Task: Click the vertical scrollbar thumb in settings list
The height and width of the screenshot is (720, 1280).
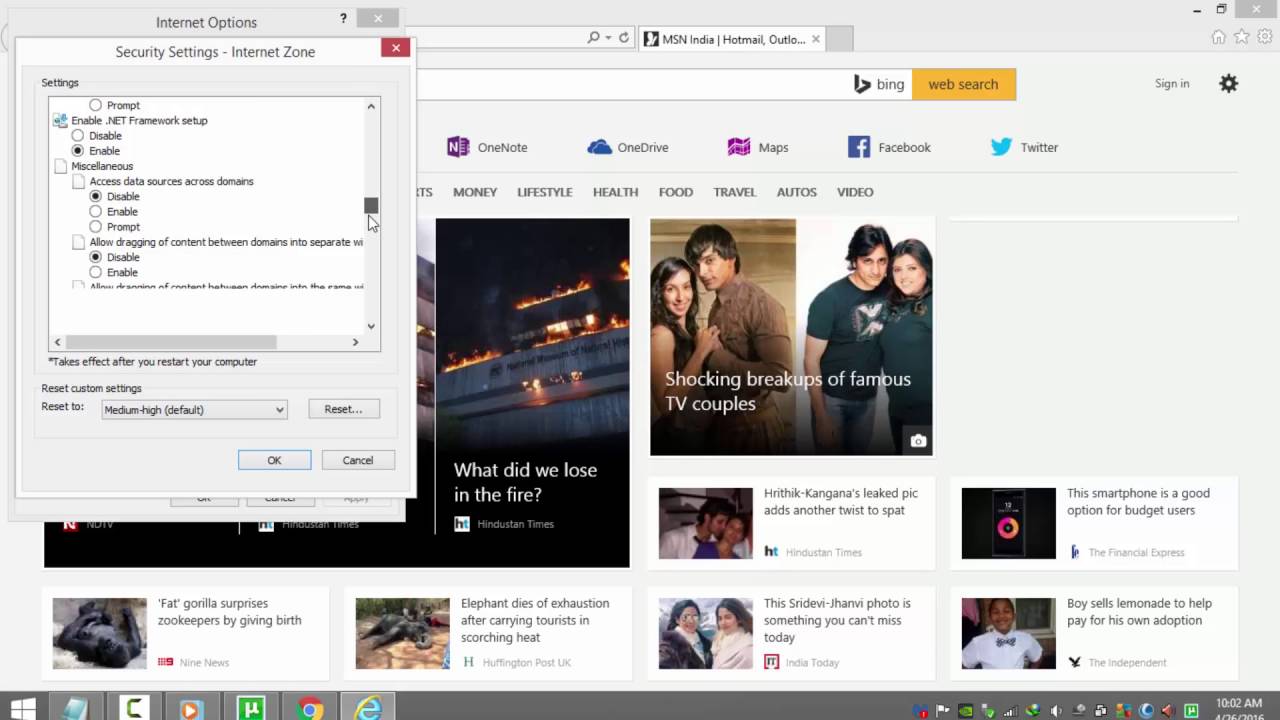Action: tap(371, 205)
